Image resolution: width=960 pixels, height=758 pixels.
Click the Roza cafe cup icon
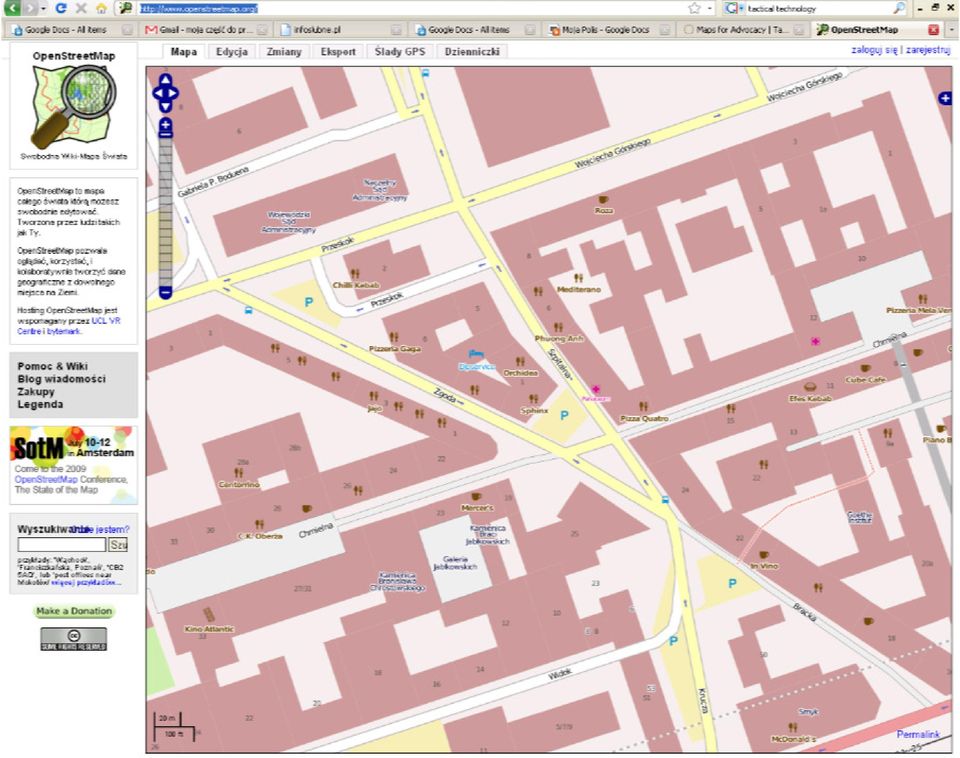[x=603, y=200]
